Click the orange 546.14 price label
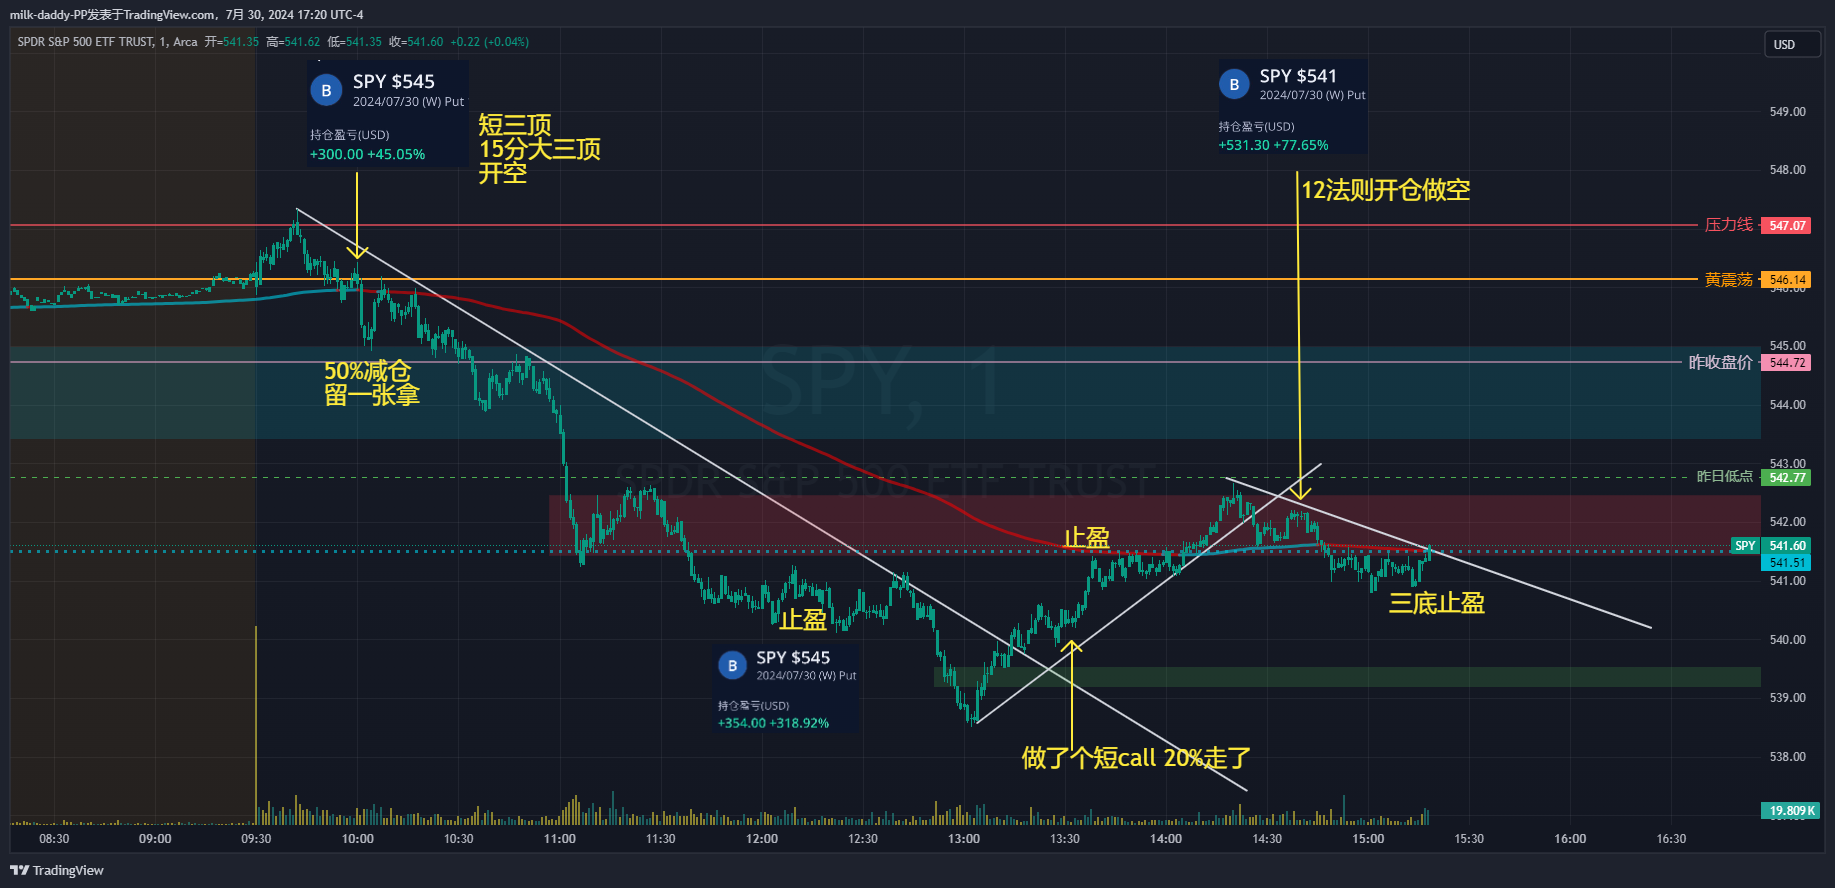Viewport: 1835px width, 888px height. (1786, 280)
